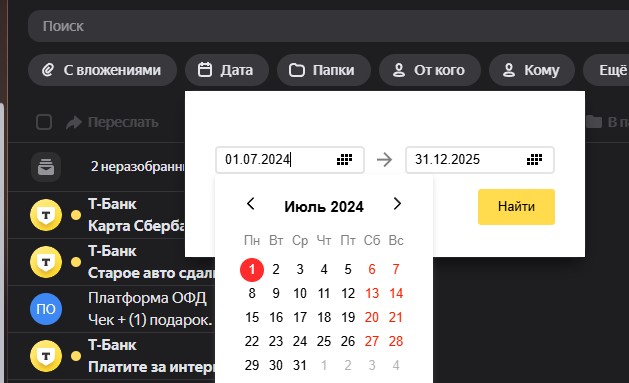Click the Июль 2024 calendar header
This screenshot has height=383, width=629.
324,207
